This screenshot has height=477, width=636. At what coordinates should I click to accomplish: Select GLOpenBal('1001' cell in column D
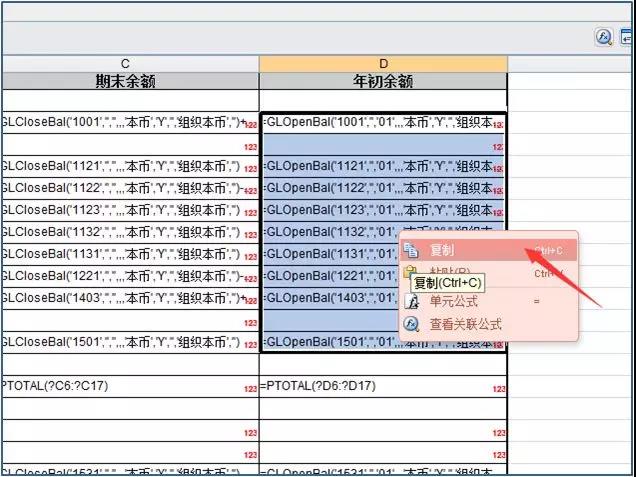pyautogui.click(x=383, y=122)
